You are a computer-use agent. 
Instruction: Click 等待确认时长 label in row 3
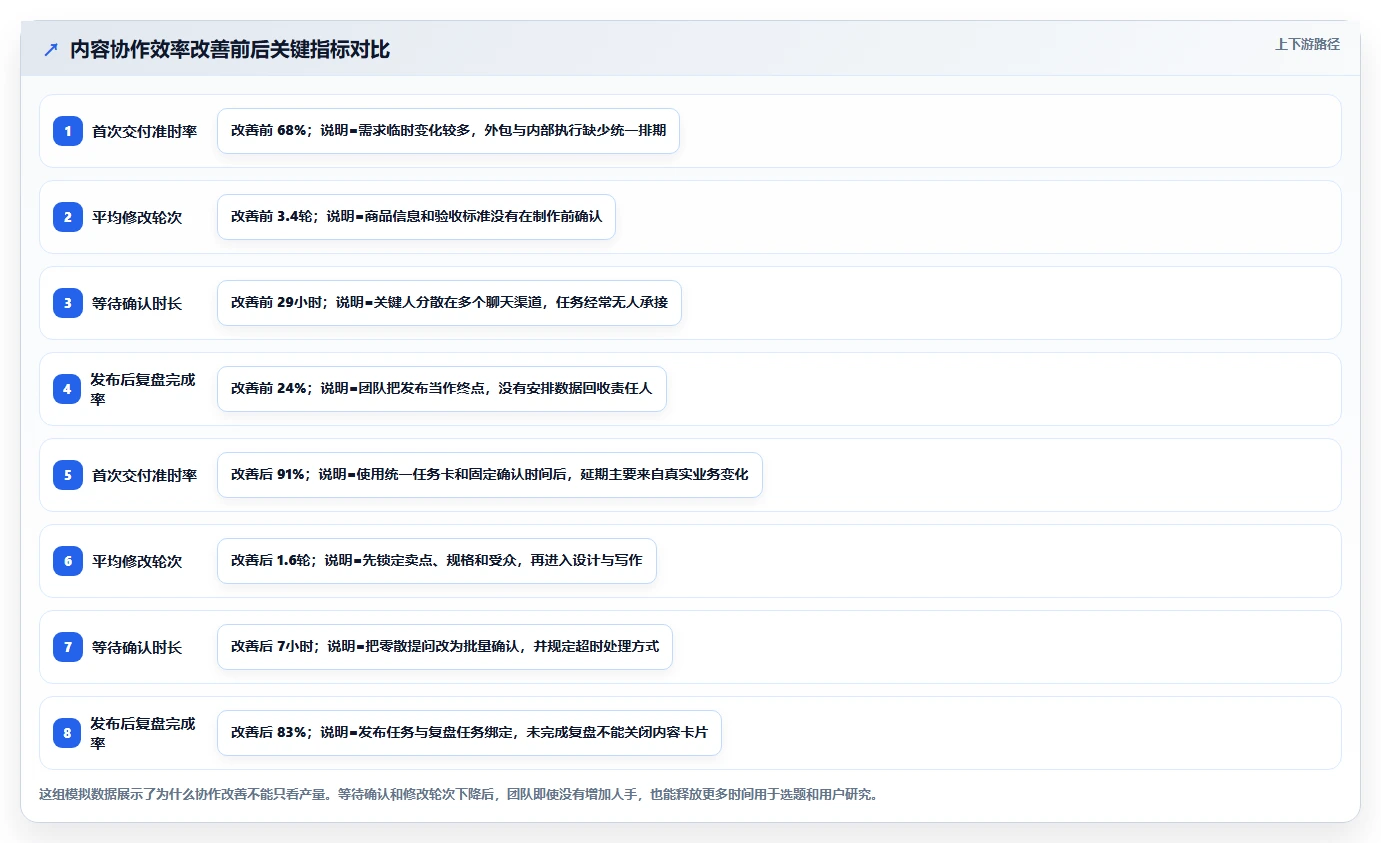pos(137,303)
